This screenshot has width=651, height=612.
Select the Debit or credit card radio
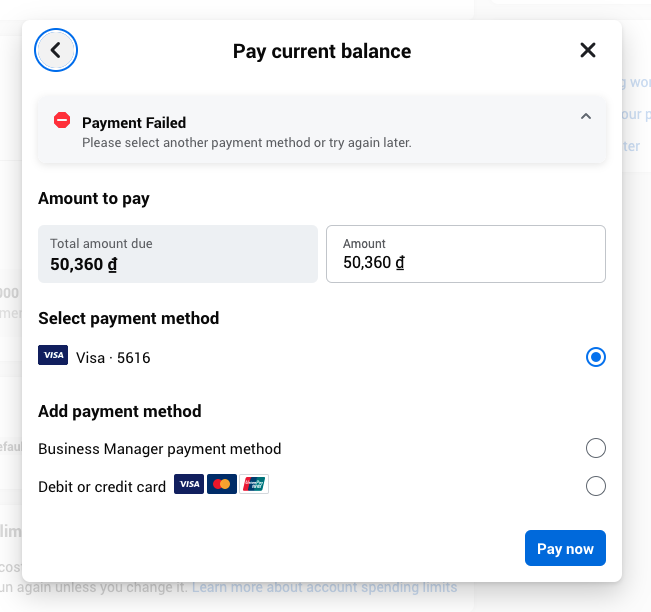(596, 486)
